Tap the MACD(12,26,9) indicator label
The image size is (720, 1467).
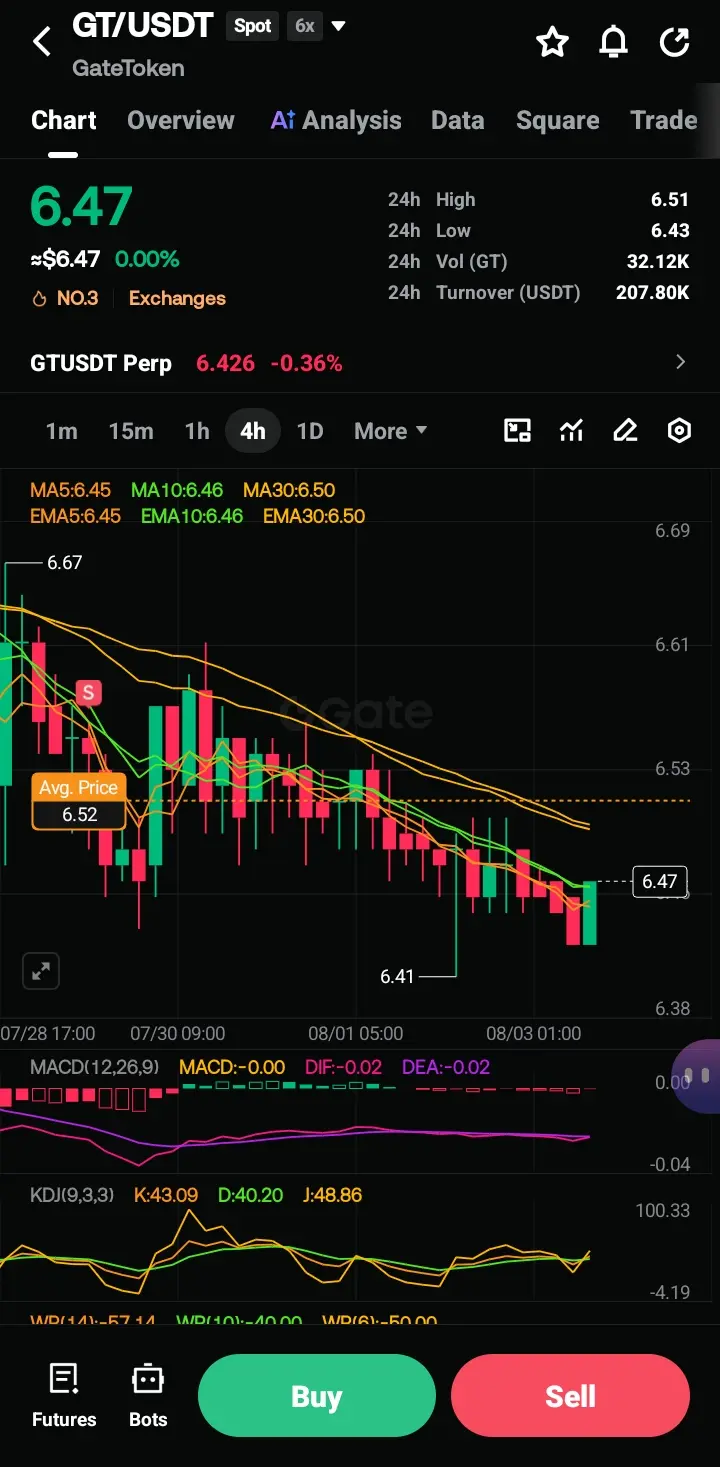(94, 1067)
